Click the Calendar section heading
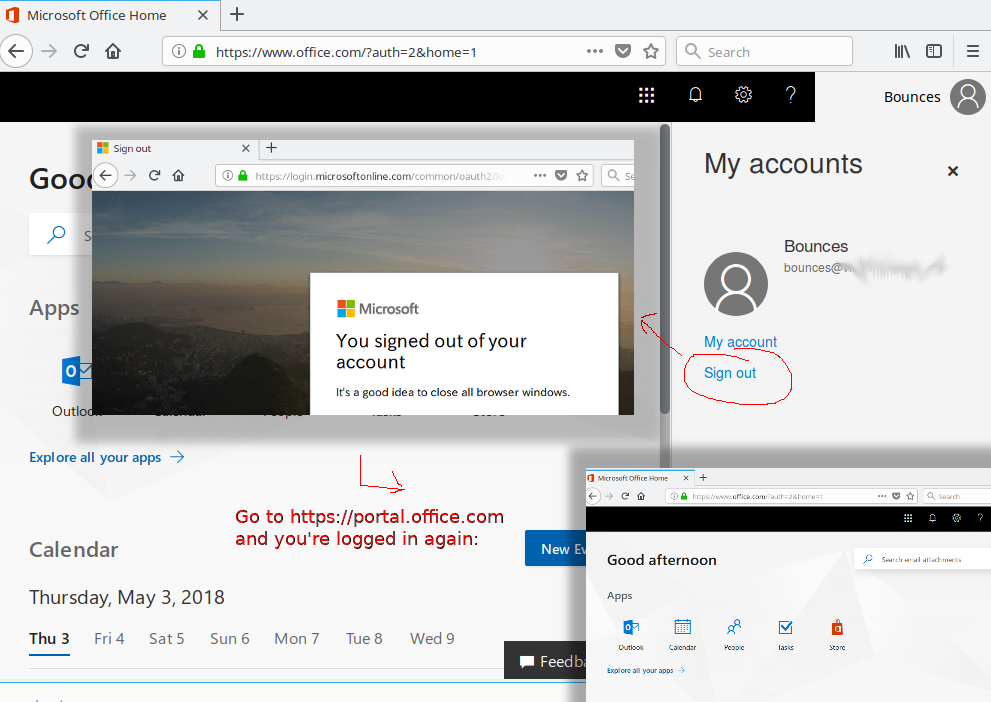This screenshot has height=702, width=991. click(x=73, y=550)
